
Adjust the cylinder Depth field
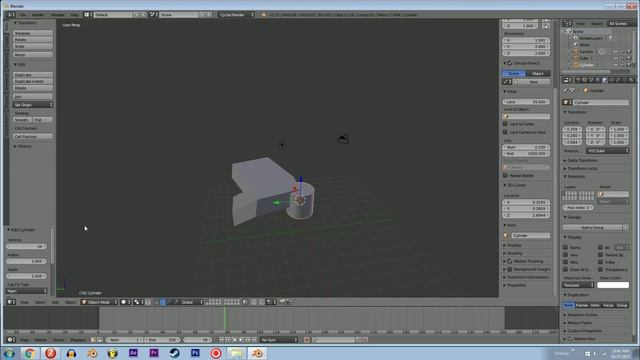tap(27, 276)
